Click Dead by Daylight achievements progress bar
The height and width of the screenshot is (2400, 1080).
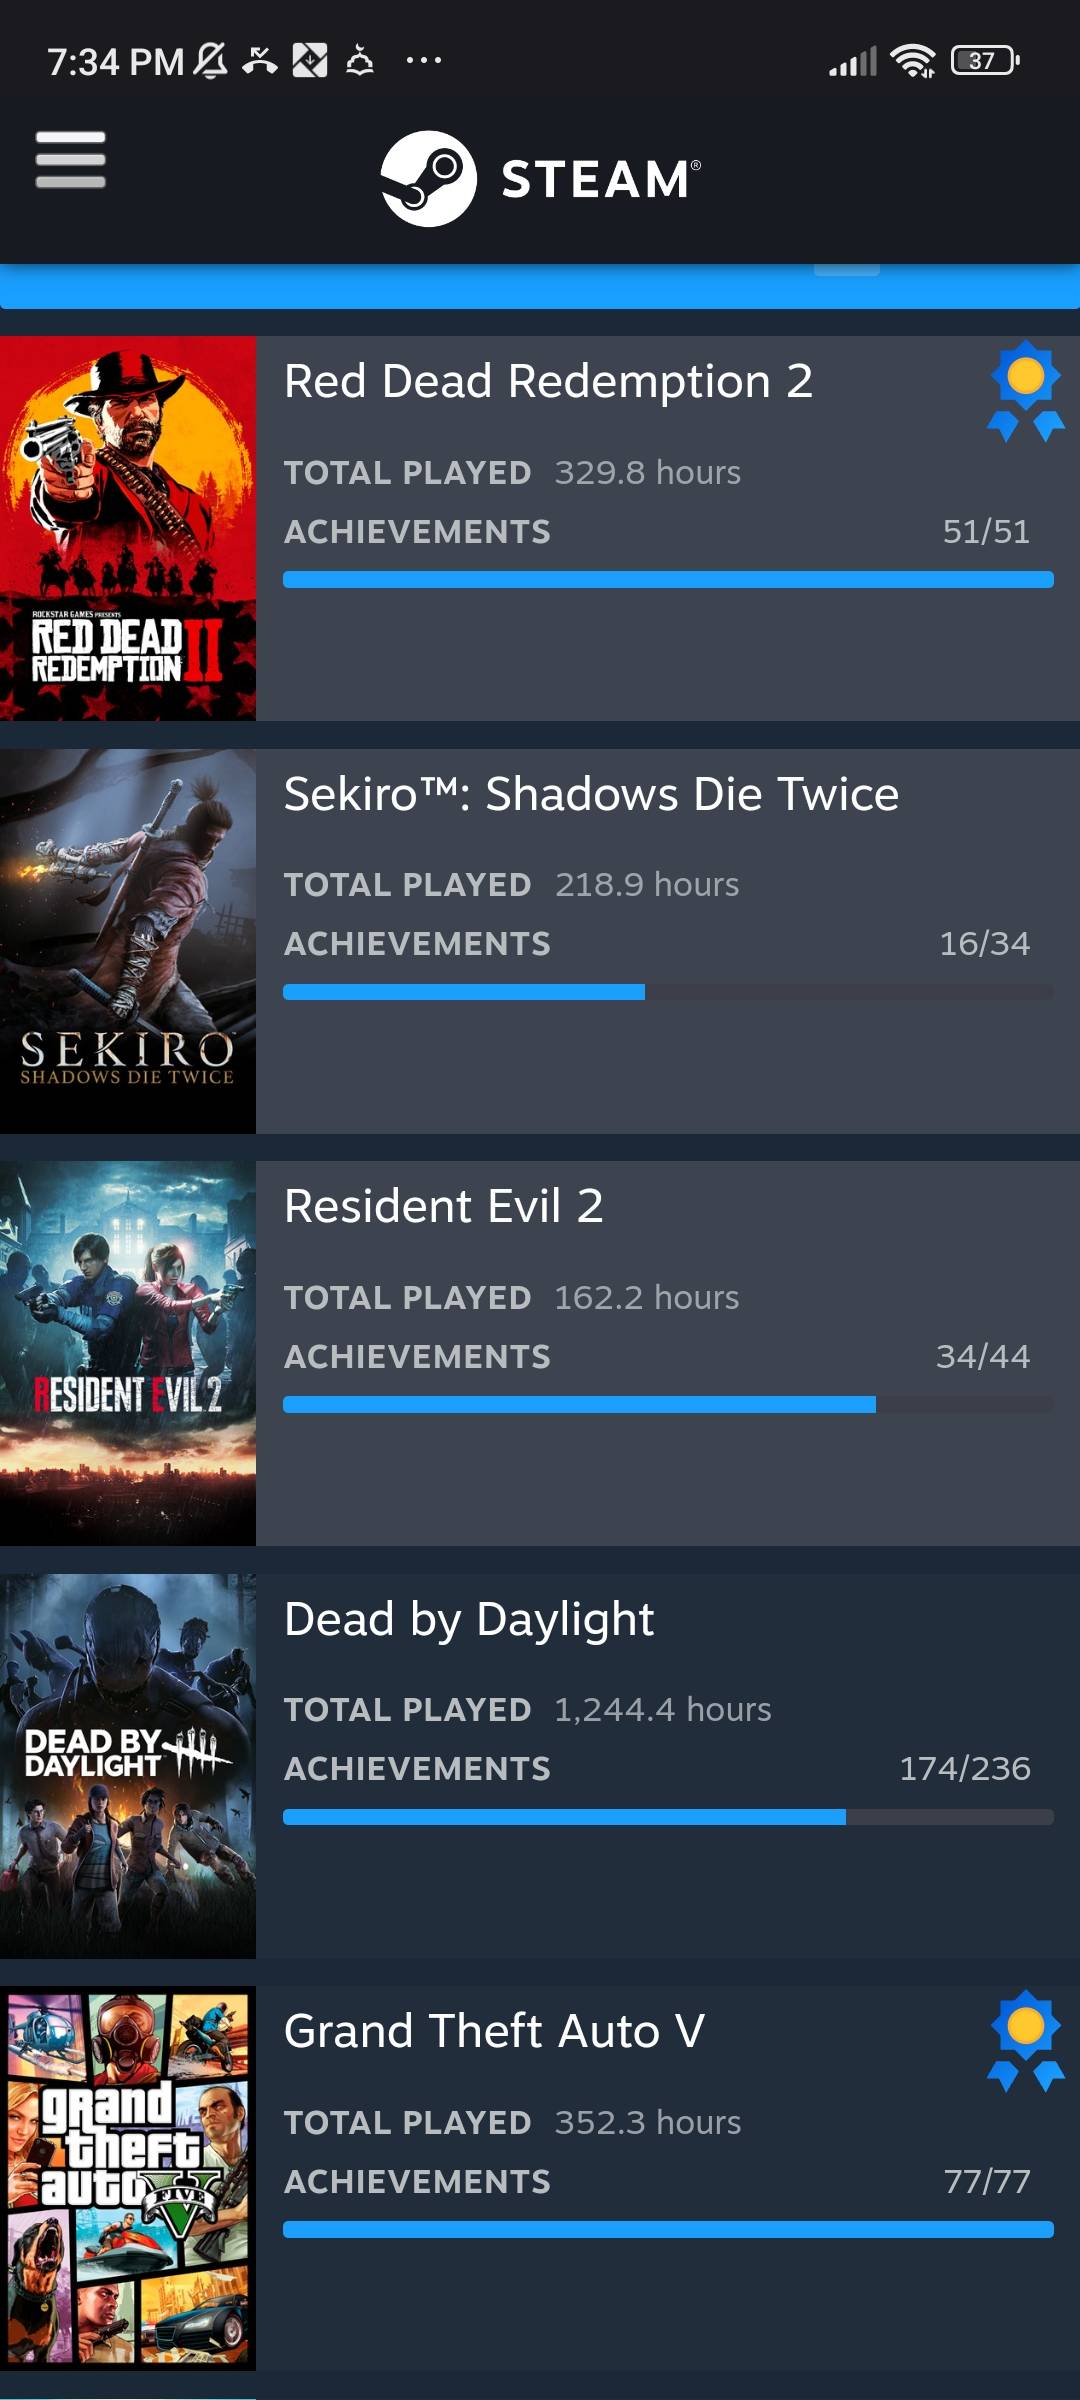pos(668,1817)
